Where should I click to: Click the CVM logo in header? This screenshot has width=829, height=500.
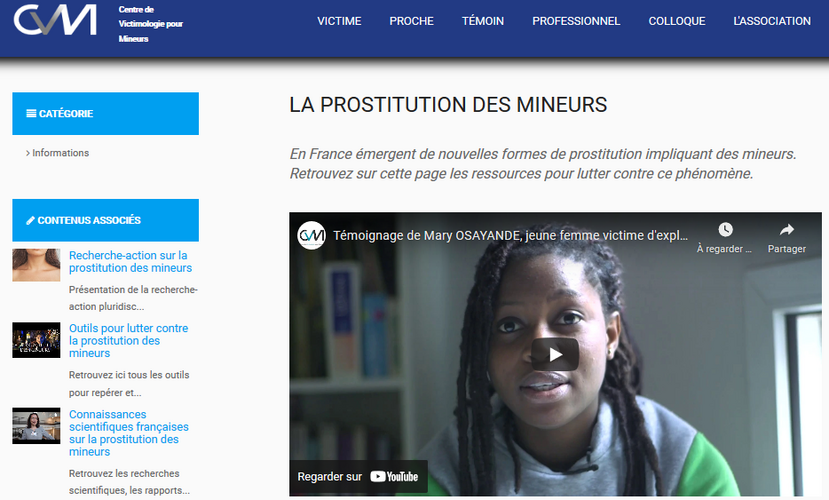[55, 20]
